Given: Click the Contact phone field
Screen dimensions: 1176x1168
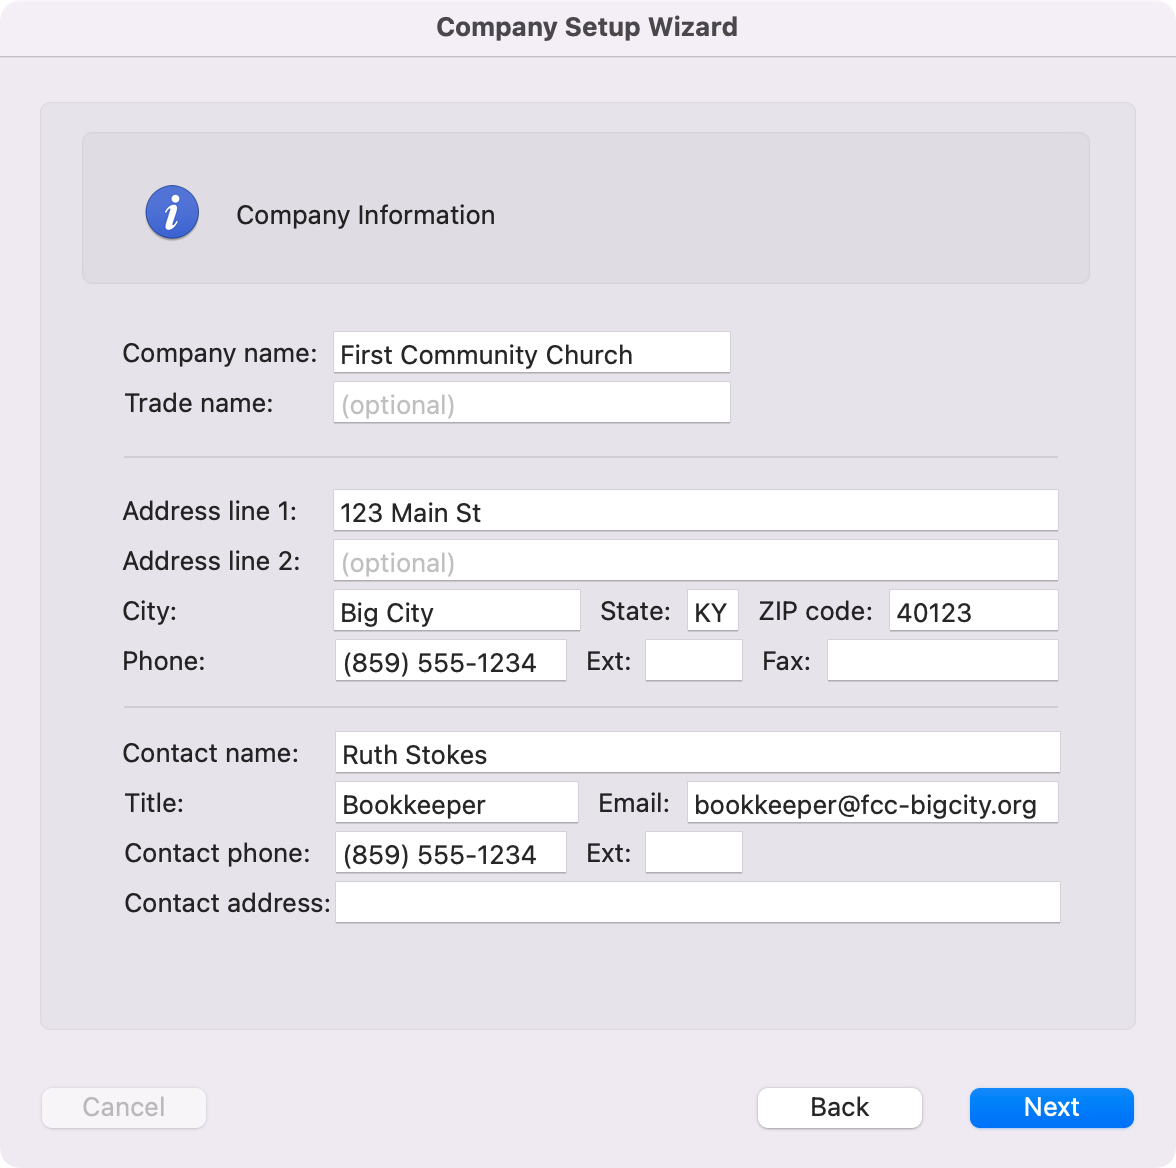Looking at the screenshot, I should 450,853.
